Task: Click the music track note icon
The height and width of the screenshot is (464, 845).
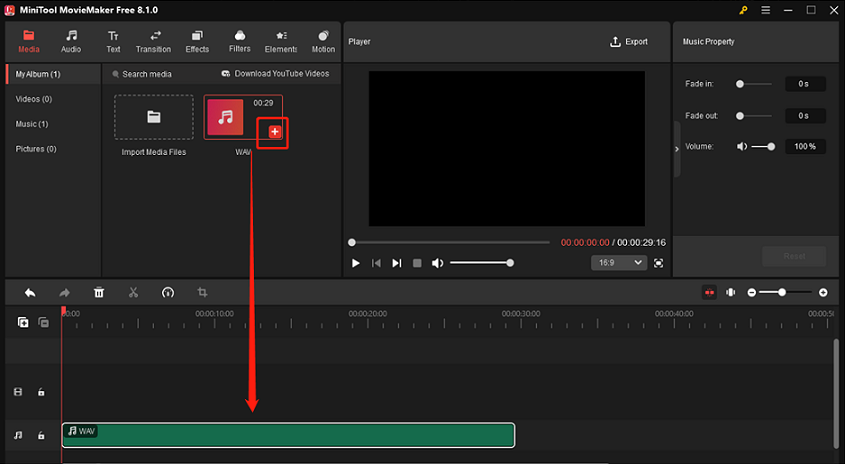Action: pos(18,435)
